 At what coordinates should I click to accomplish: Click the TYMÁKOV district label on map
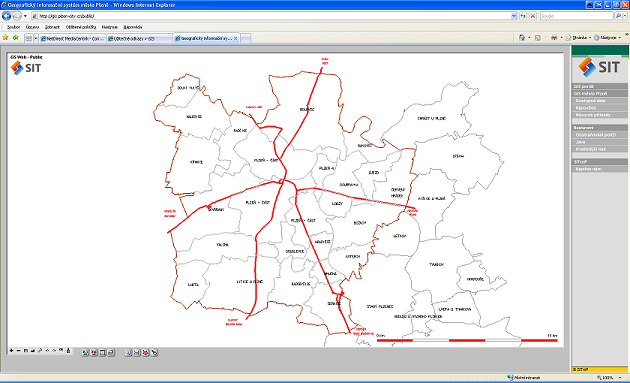(x=436, y=264)
